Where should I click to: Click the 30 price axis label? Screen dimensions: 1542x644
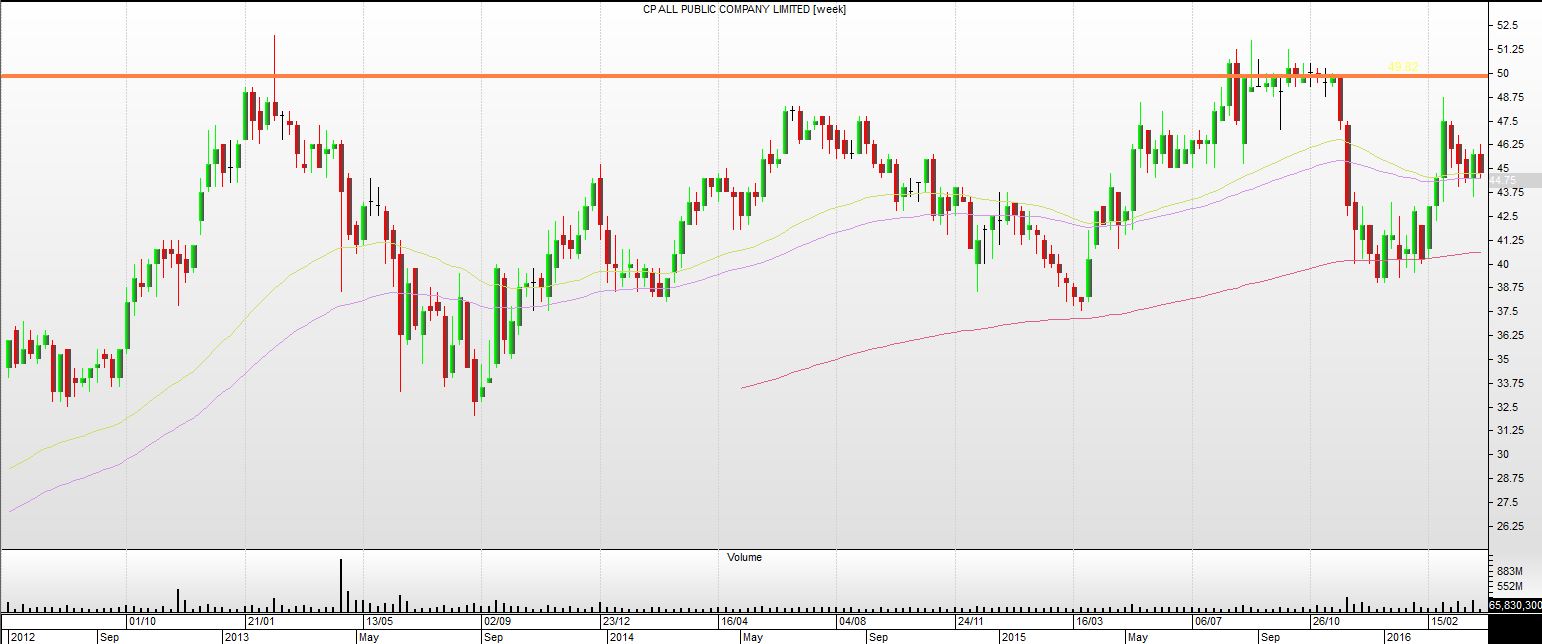click(1503, 454)
